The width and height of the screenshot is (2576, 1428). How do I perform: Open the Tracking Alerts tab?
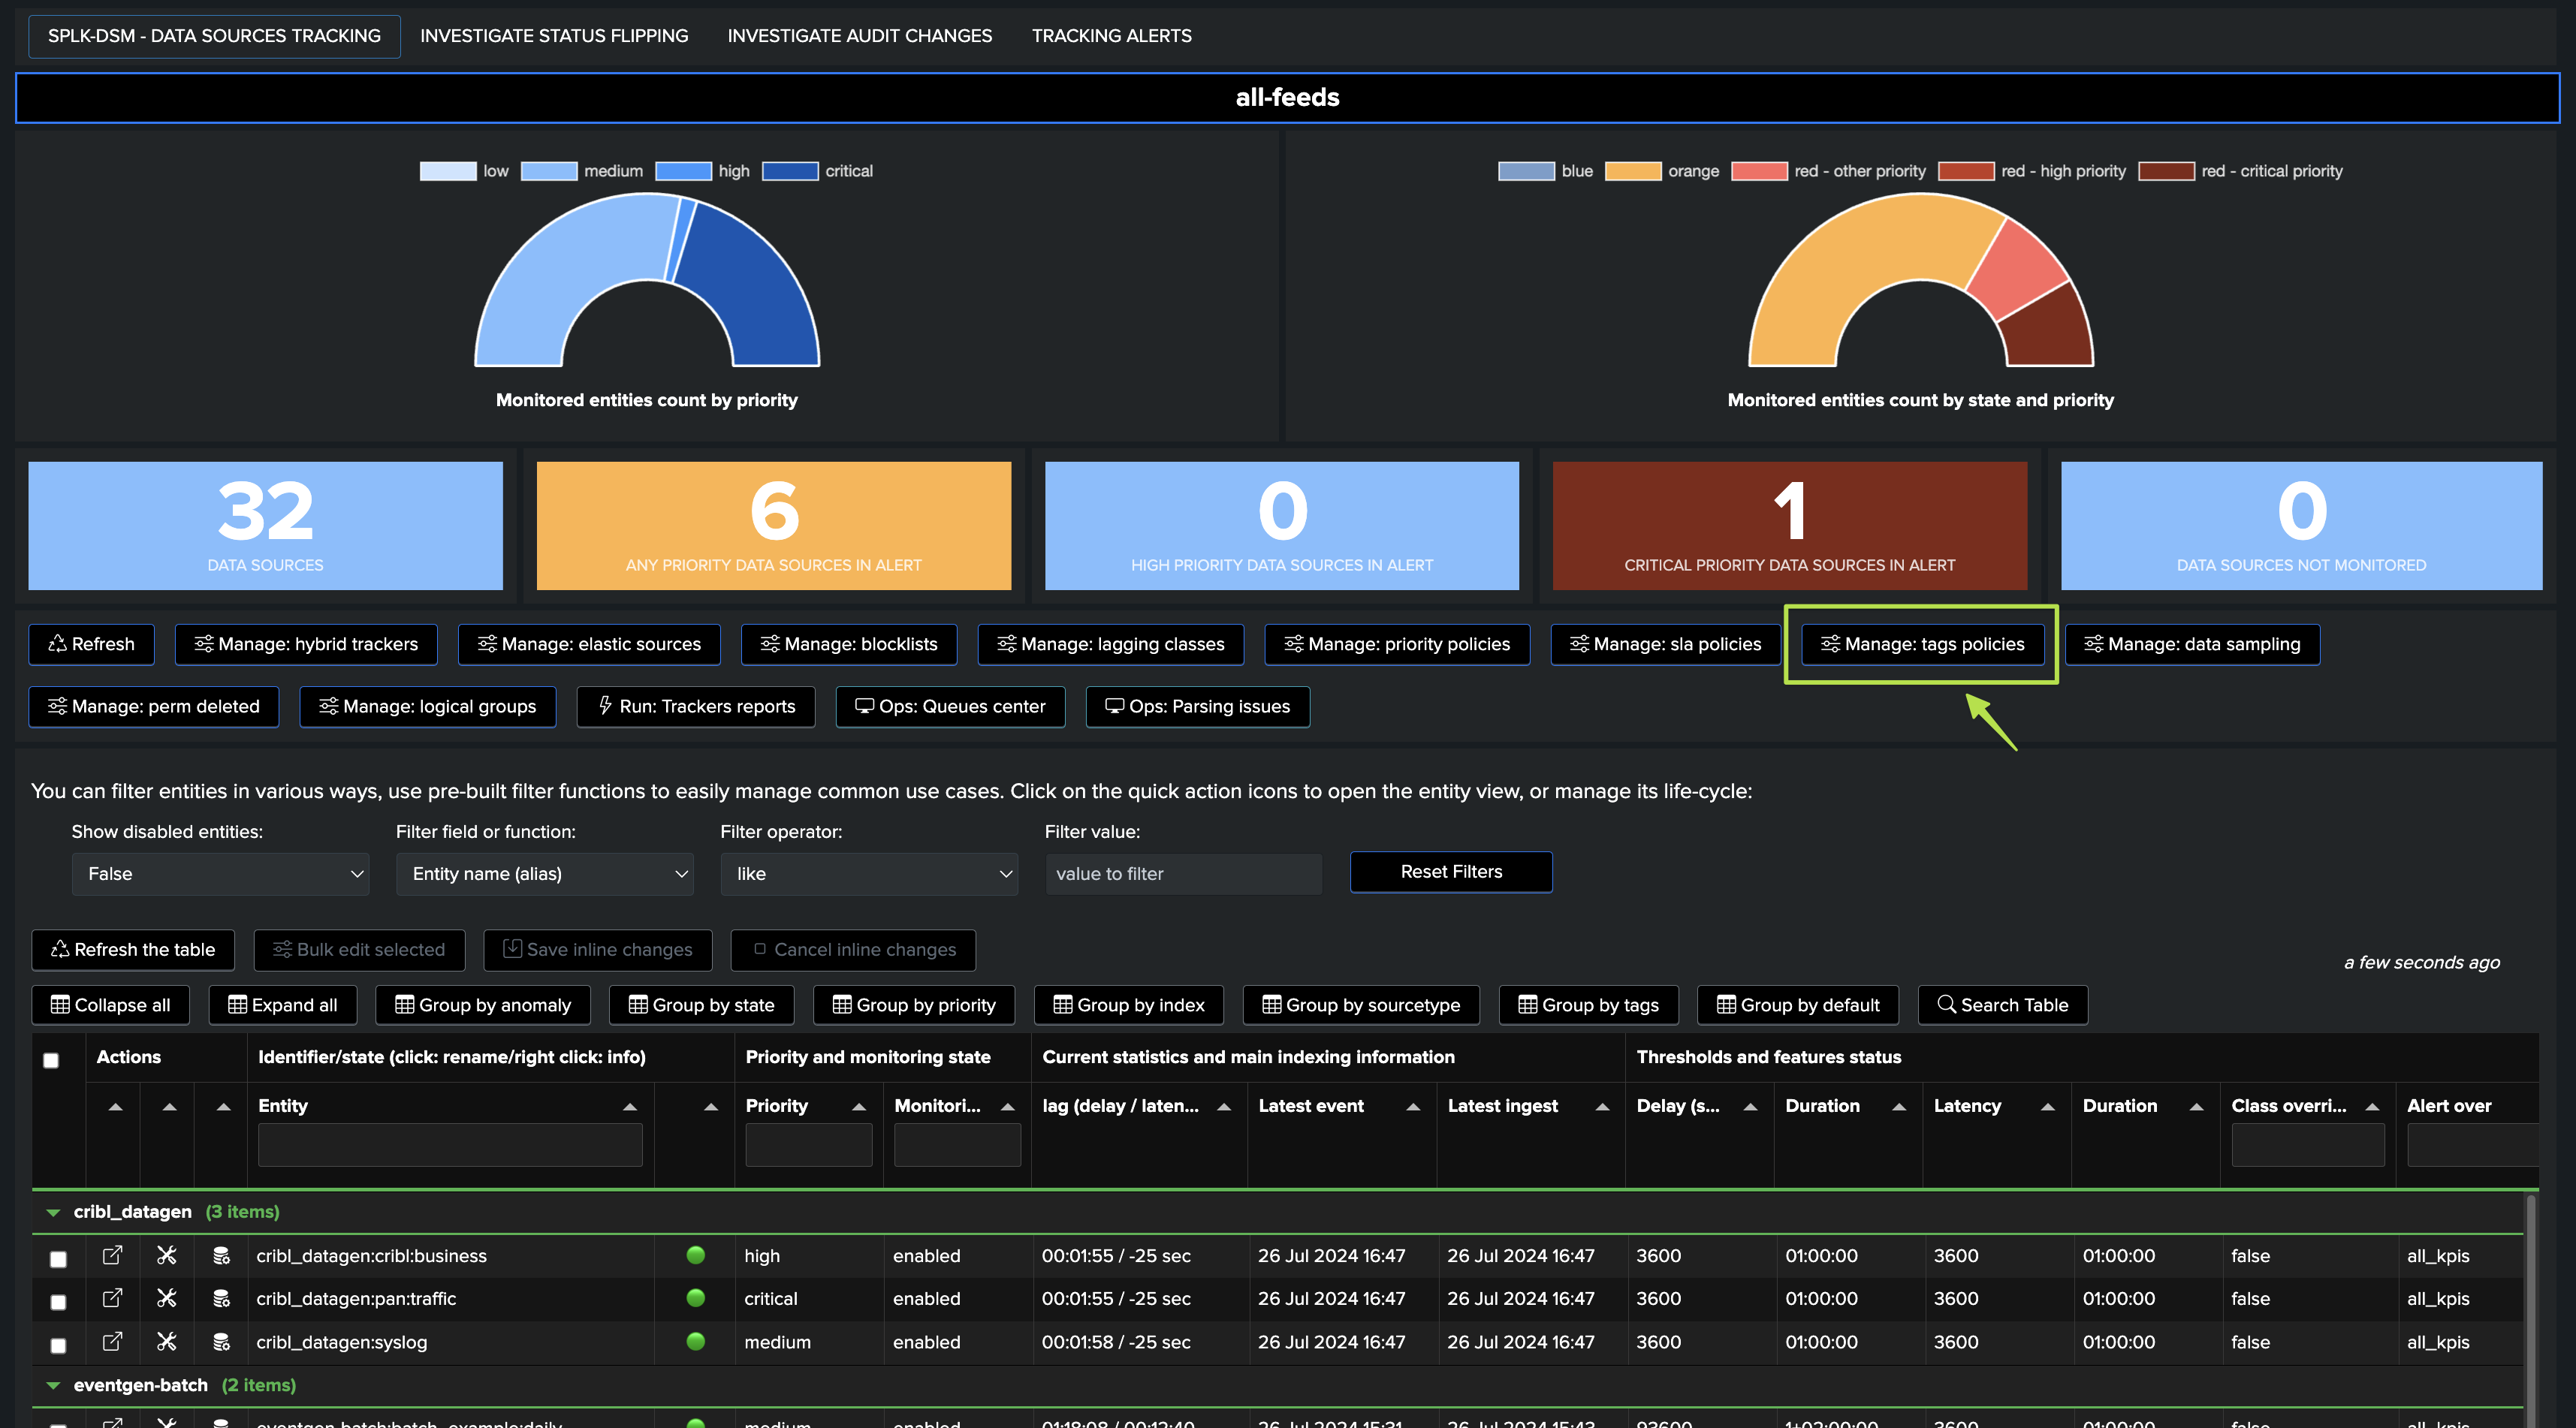(x=1111, y=36)
